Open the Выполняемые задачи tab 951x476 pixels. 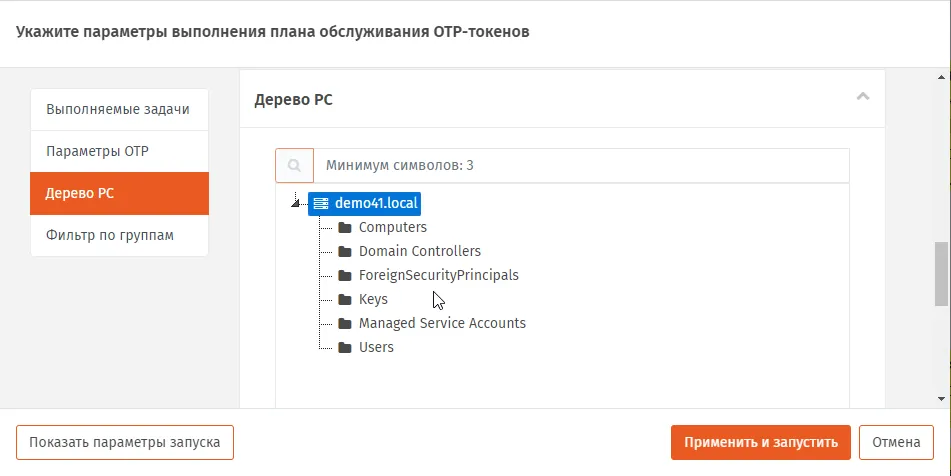[x=119, y=110]
